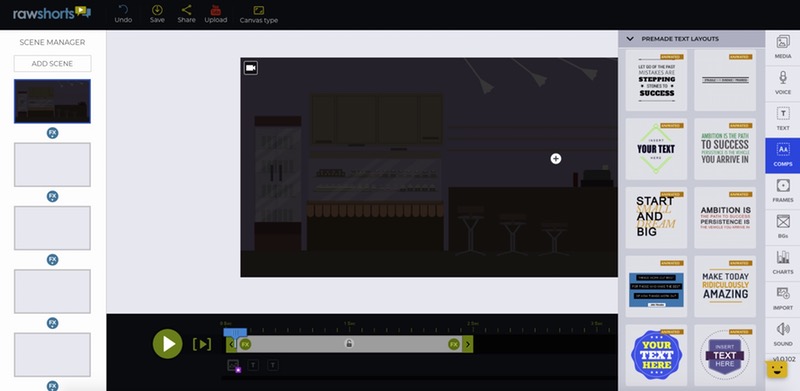Choose the blue badge 'Your Text Here' layout
Image resolution: width=800 pixels, height=391 pixels.
(656, 355)
